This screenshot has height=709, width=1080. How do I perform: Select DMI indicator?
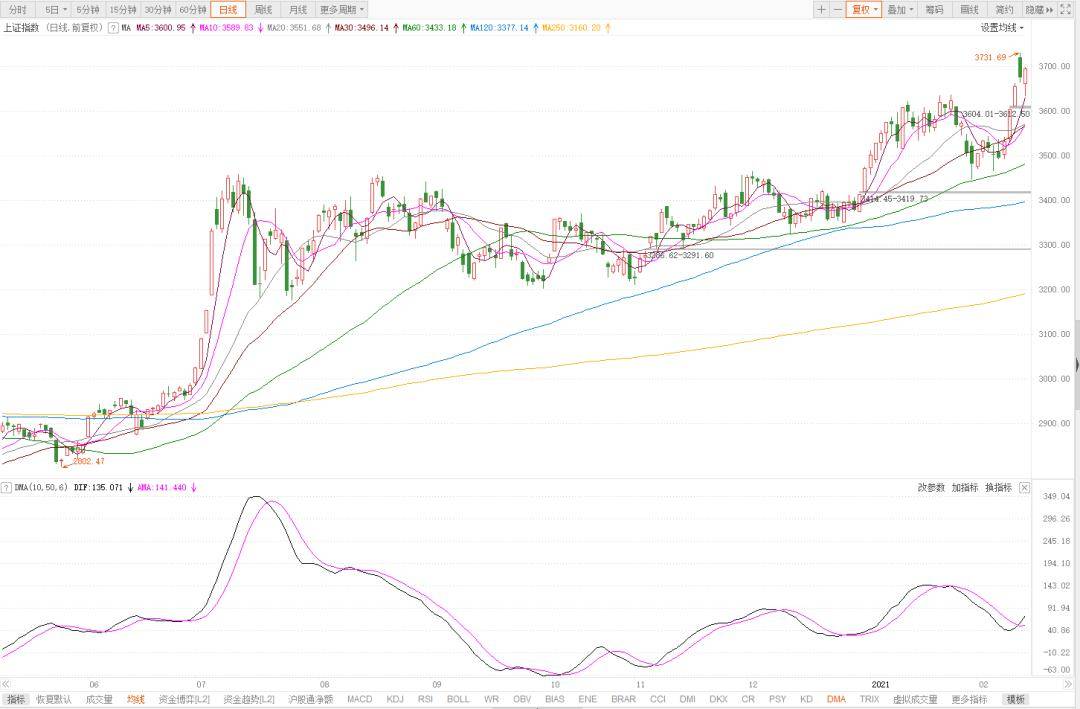point(687,699)
